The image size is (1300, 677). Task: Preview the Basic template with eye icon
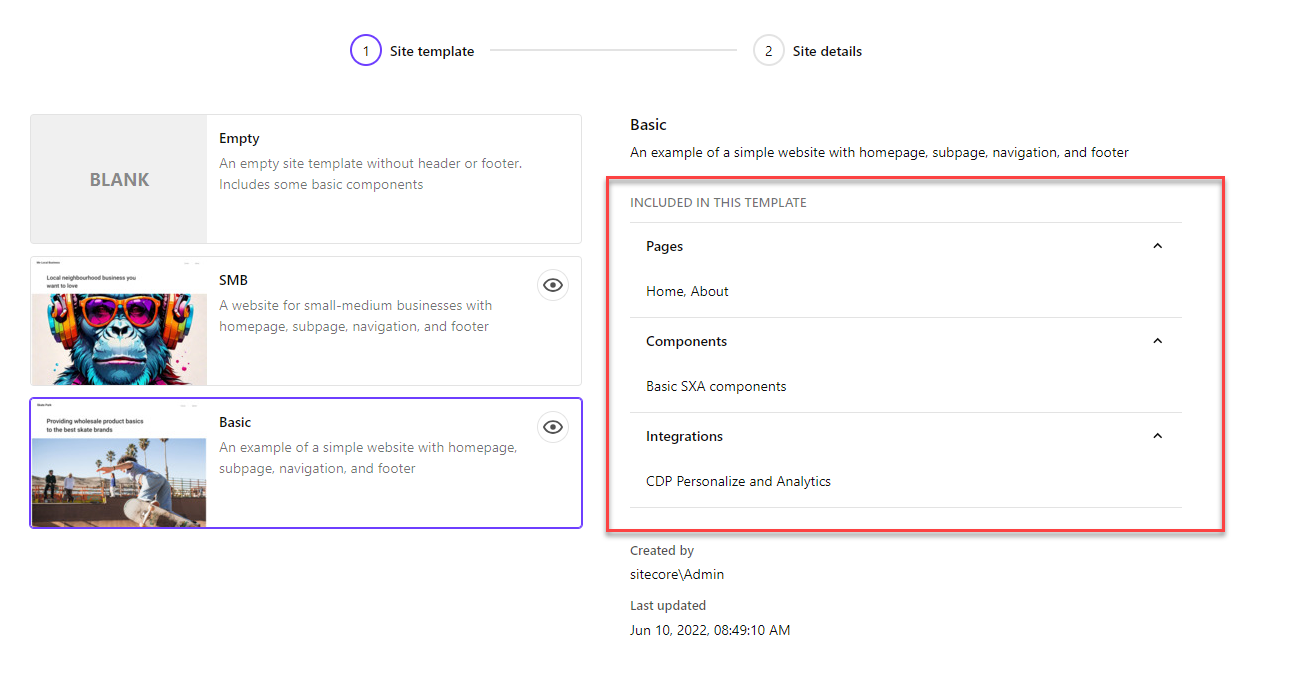point(553,427)
